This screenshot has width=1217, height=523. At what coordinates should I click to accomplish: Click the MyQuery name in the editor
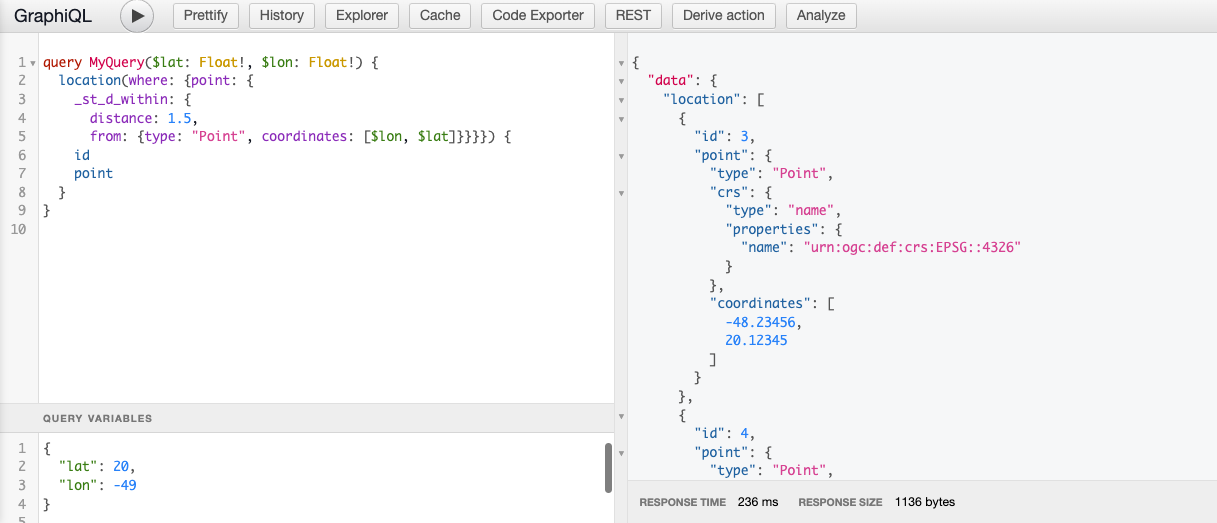[116, 63]
